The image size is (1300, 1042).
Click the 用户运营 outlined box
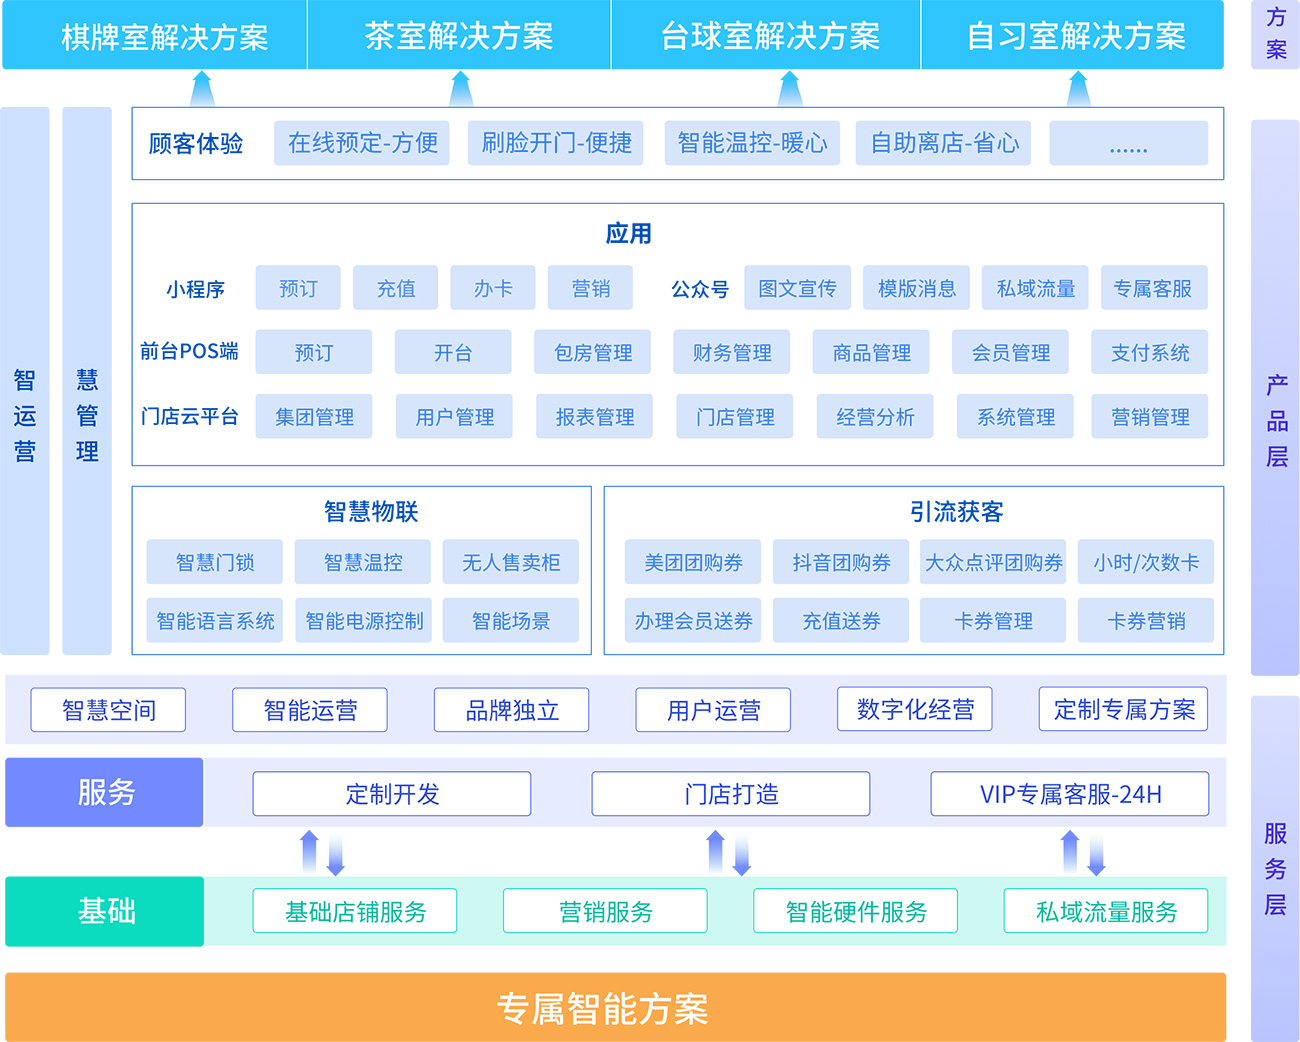click(714, 710)
